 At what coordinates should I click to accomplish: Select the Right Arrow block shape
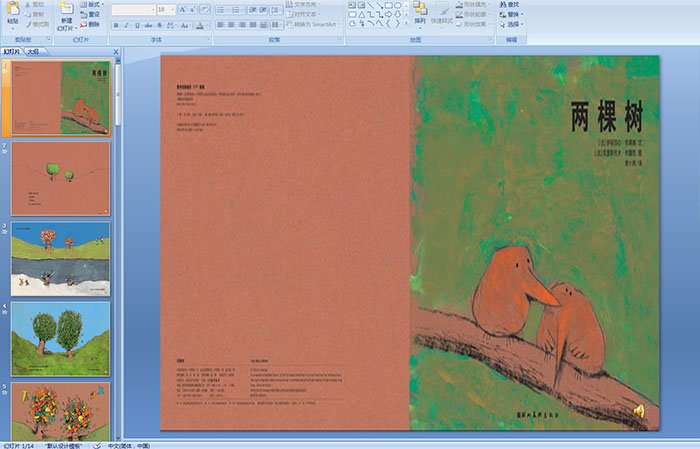[388, 15]
